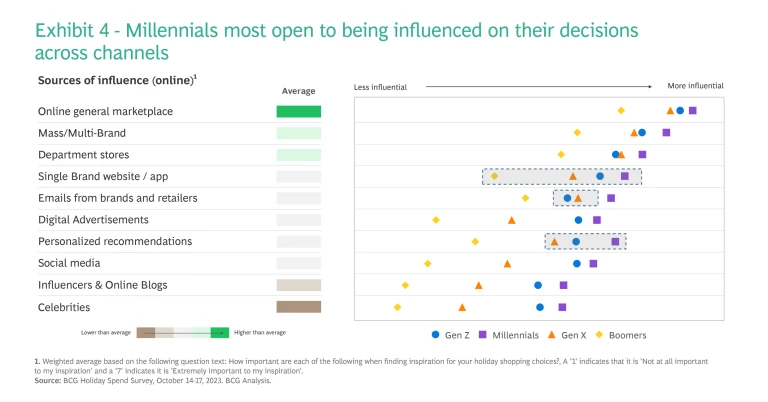Image resolution: width=768 pixels, height=402 pixels.
Task: Select Millennials square marker in Online general marketplace row
Action: pos(693,111)
